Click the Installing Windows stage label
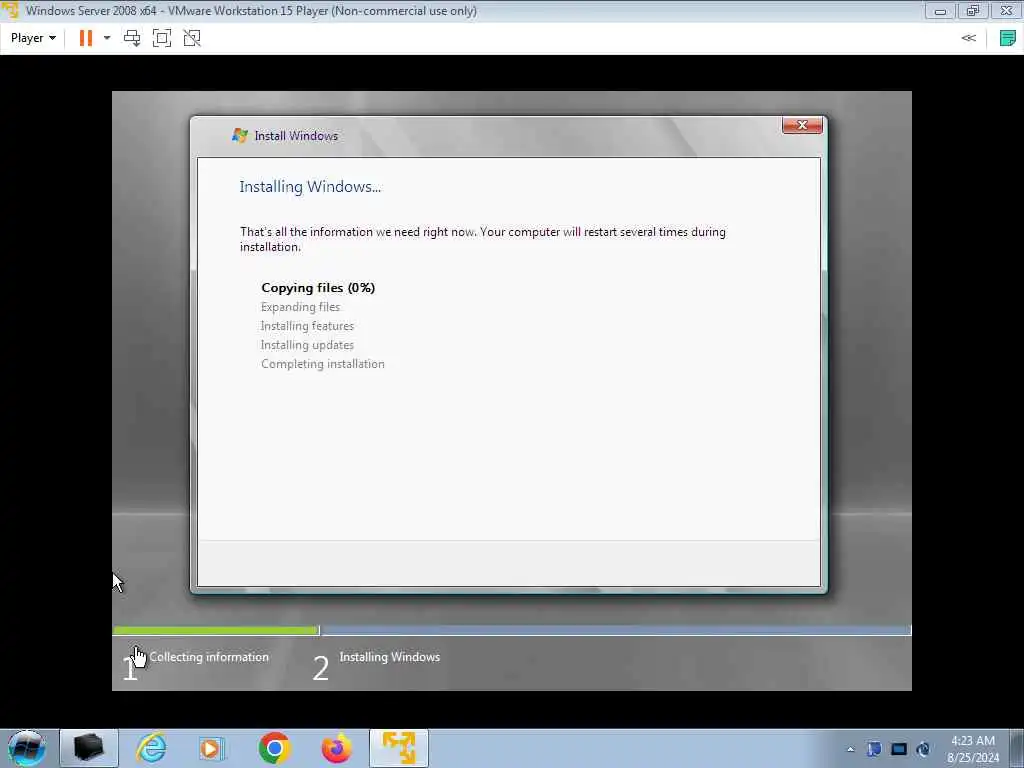Viewport: 1024px width, 768px height. coord(390,657)
